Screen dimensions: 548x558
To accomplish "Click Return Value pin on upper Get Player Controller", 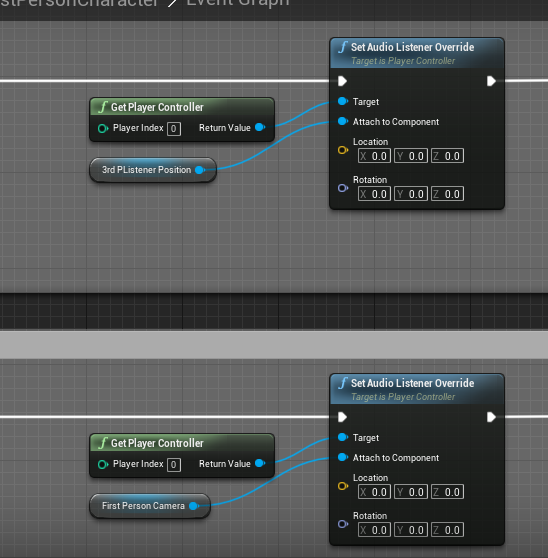I will [x=260, y=127].
